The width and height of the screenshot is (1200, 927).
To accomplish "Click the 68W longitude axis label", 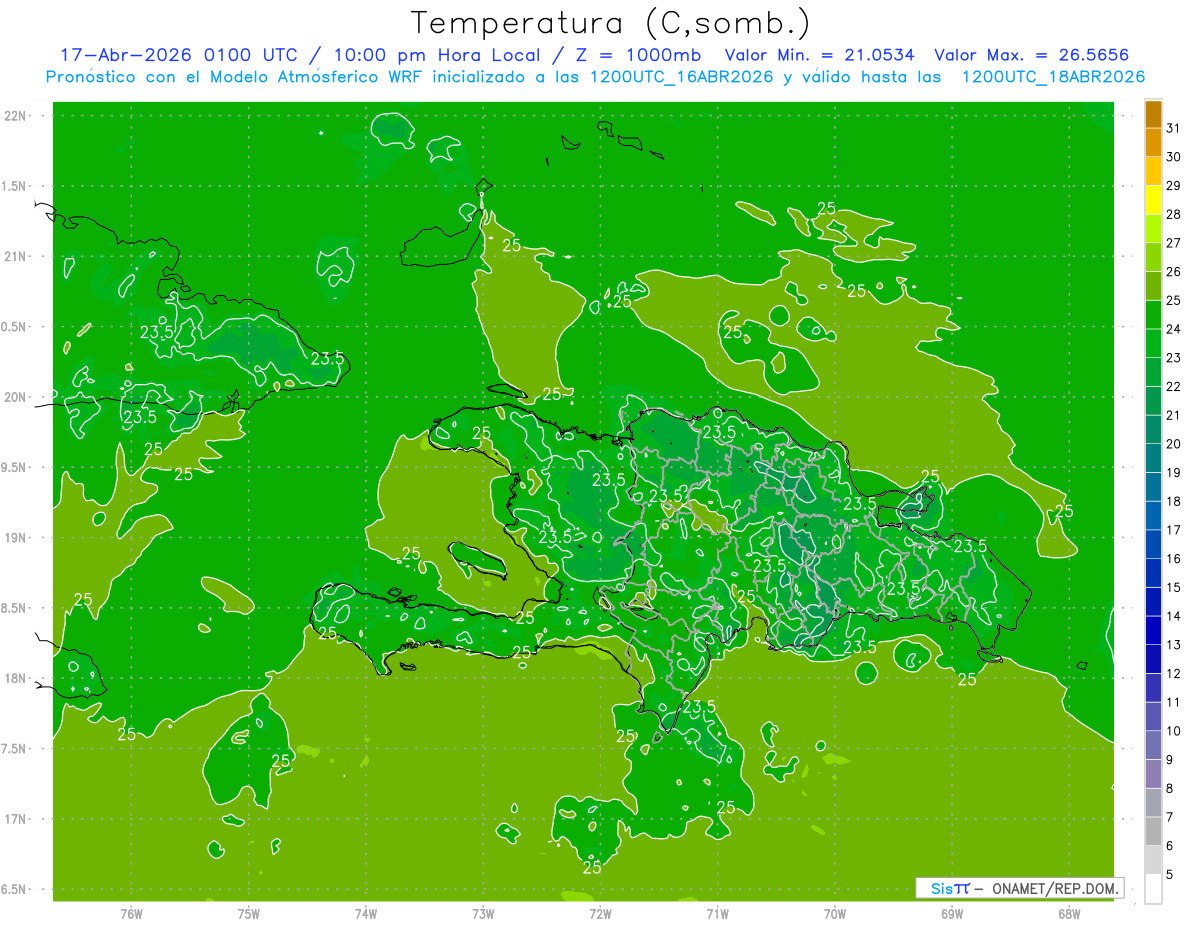I will [1068, 913].
